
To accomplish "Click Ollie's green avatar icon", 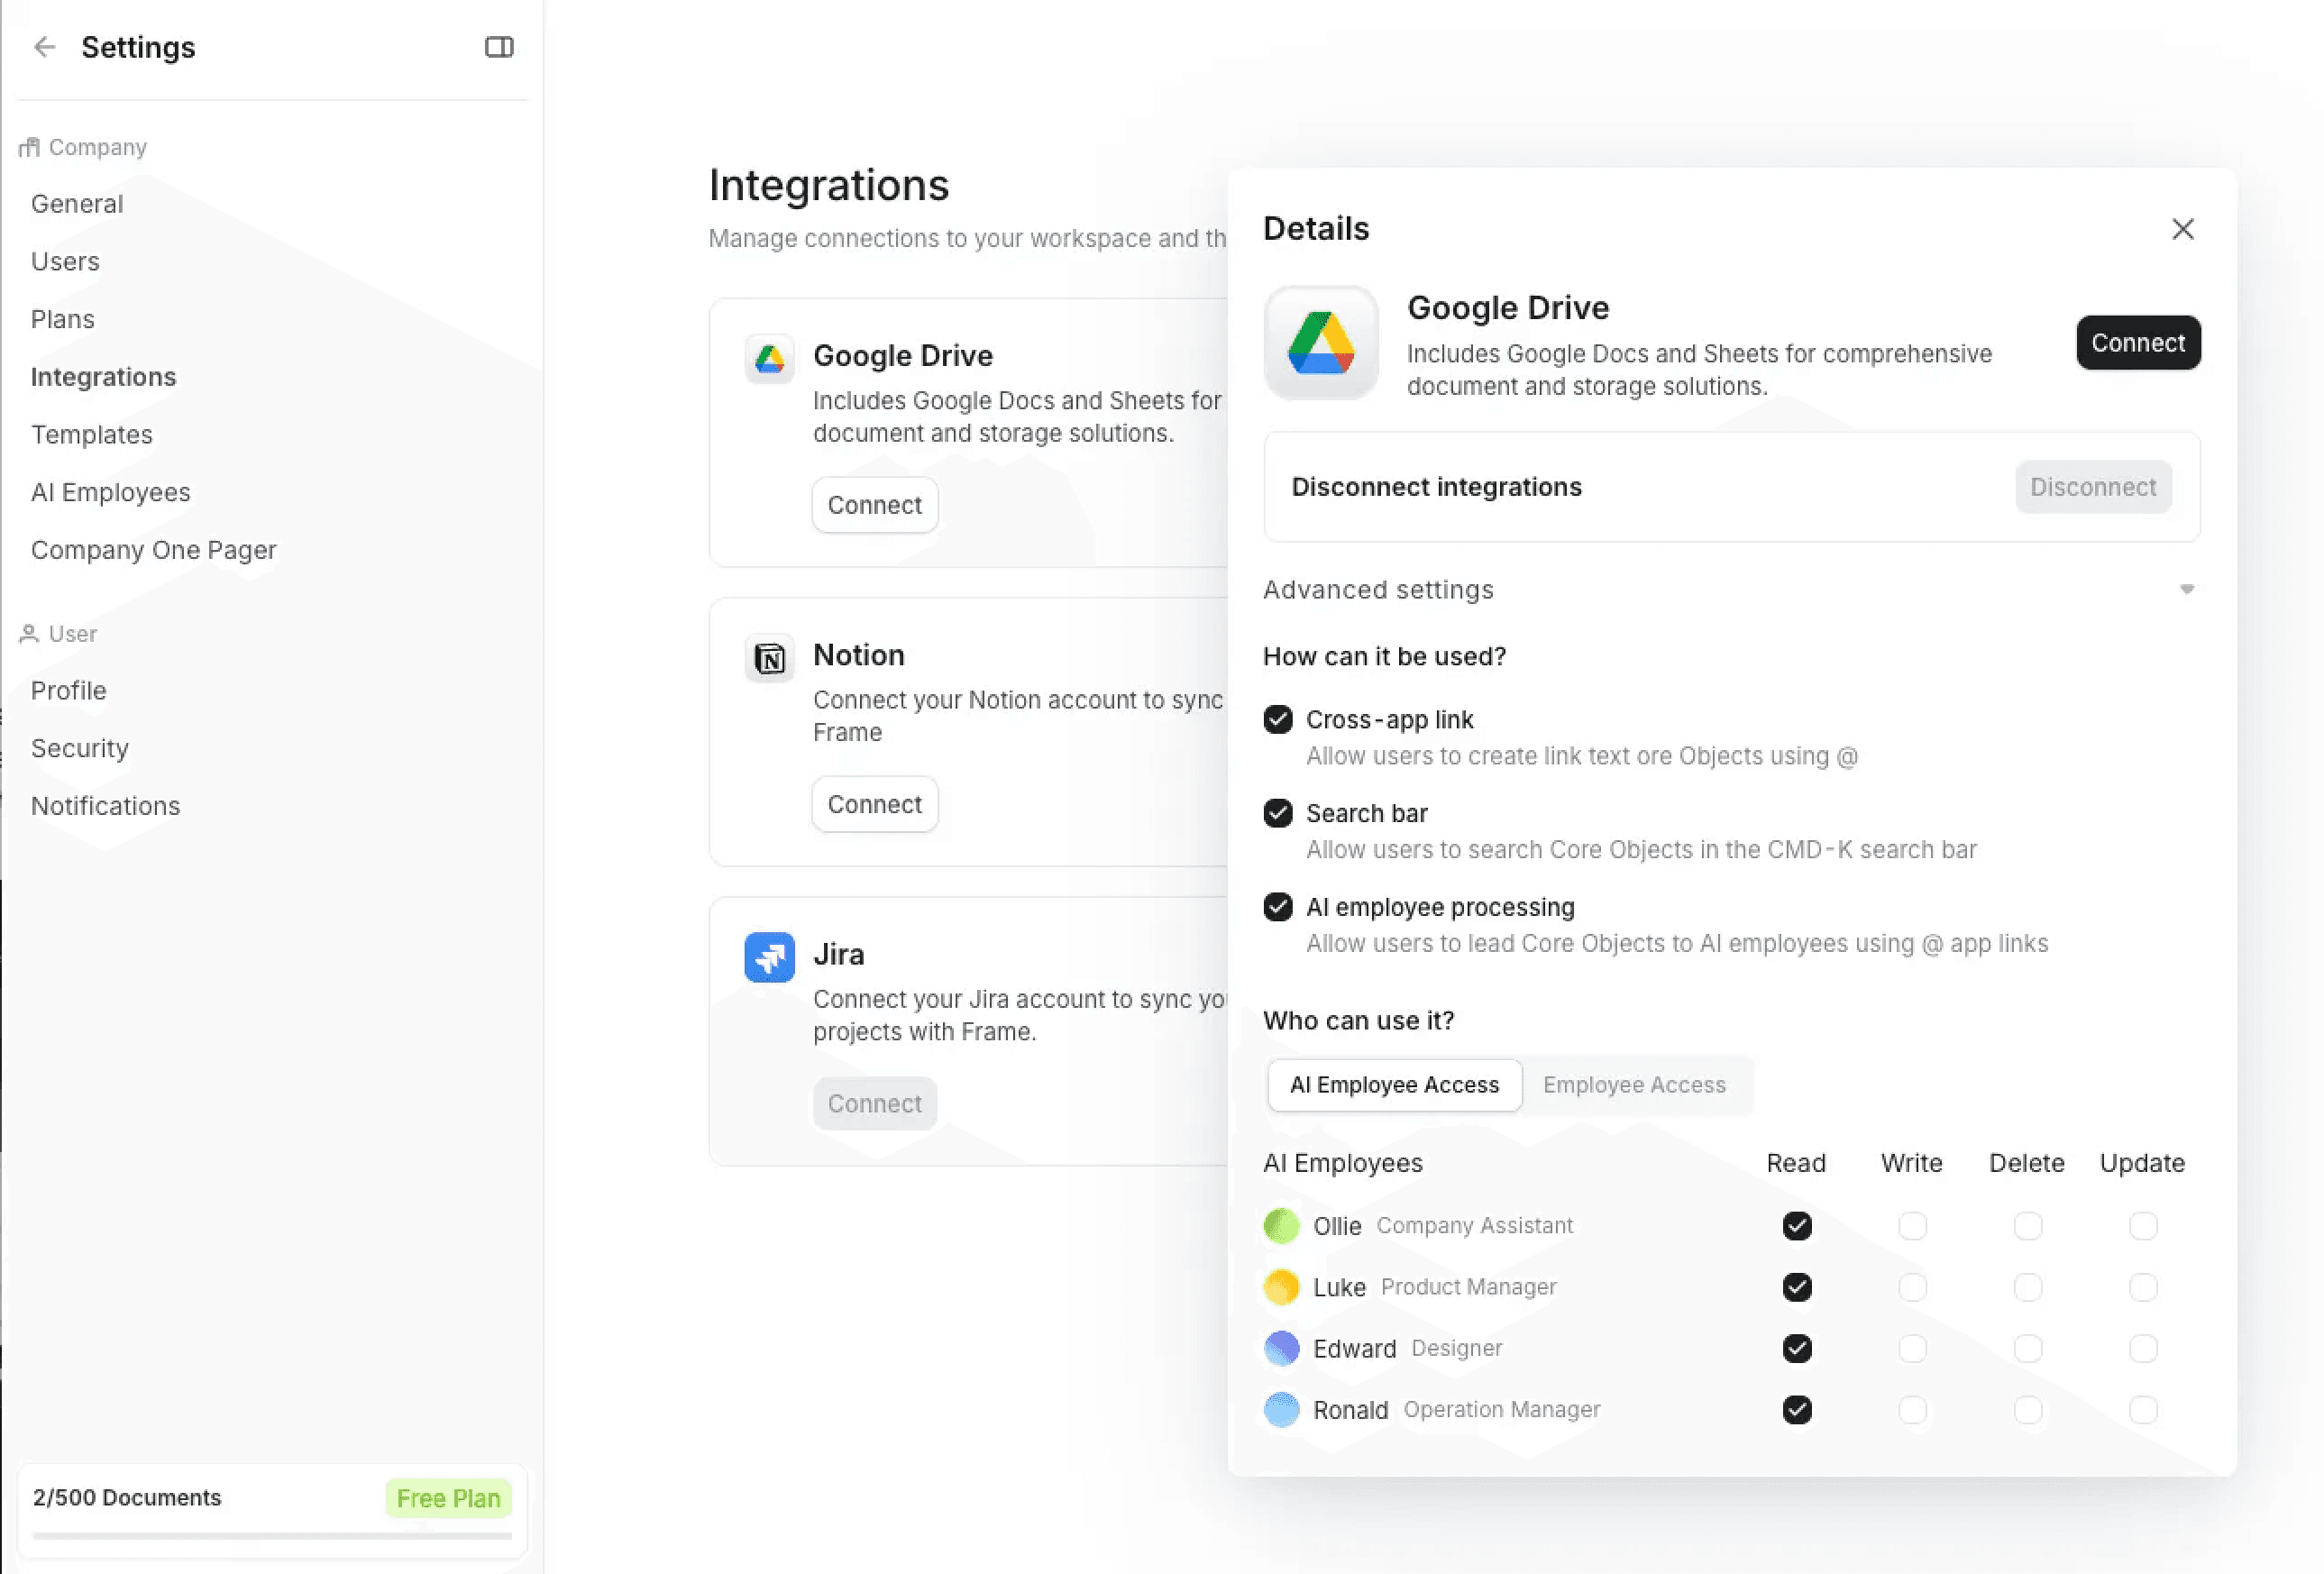I will coord(1281,1225).
